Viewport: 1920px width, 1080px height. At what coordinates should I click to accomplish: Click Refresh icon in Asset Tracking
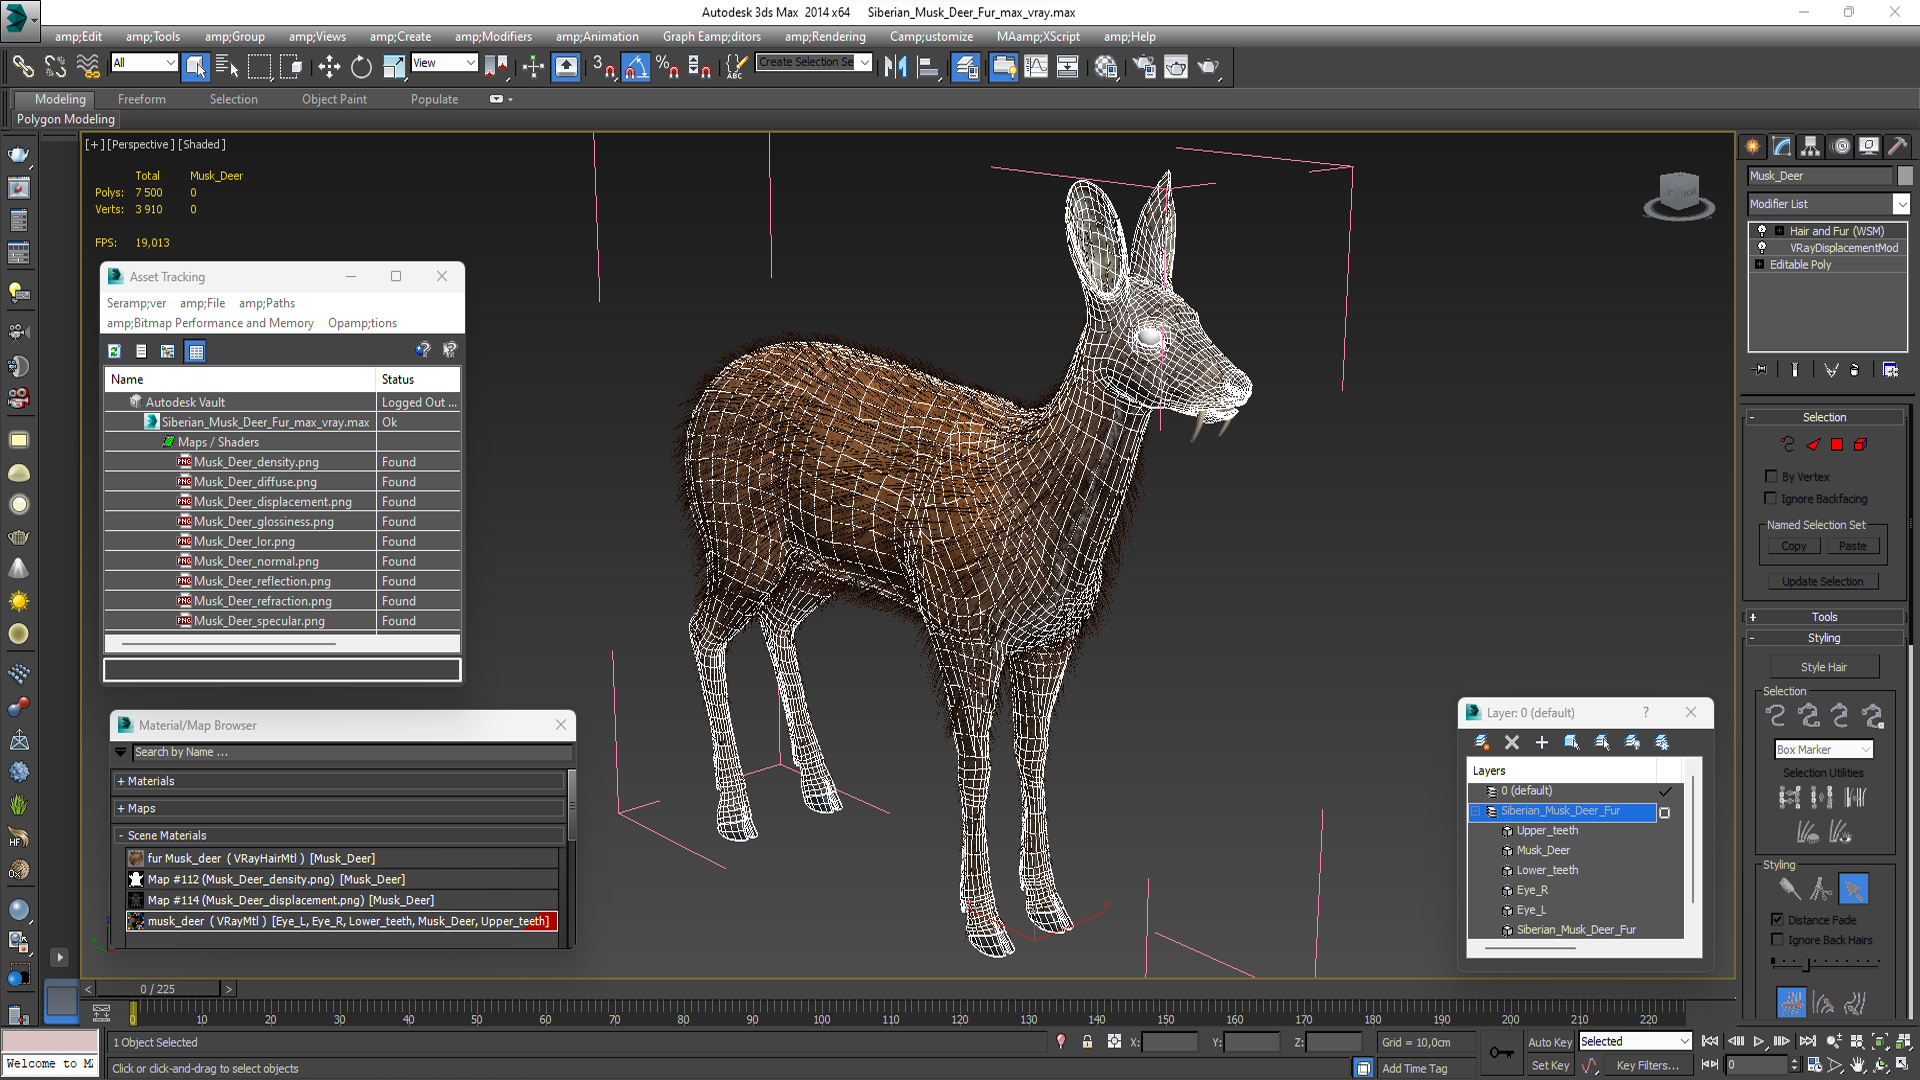pyautogui.click(x=115, y=351)
